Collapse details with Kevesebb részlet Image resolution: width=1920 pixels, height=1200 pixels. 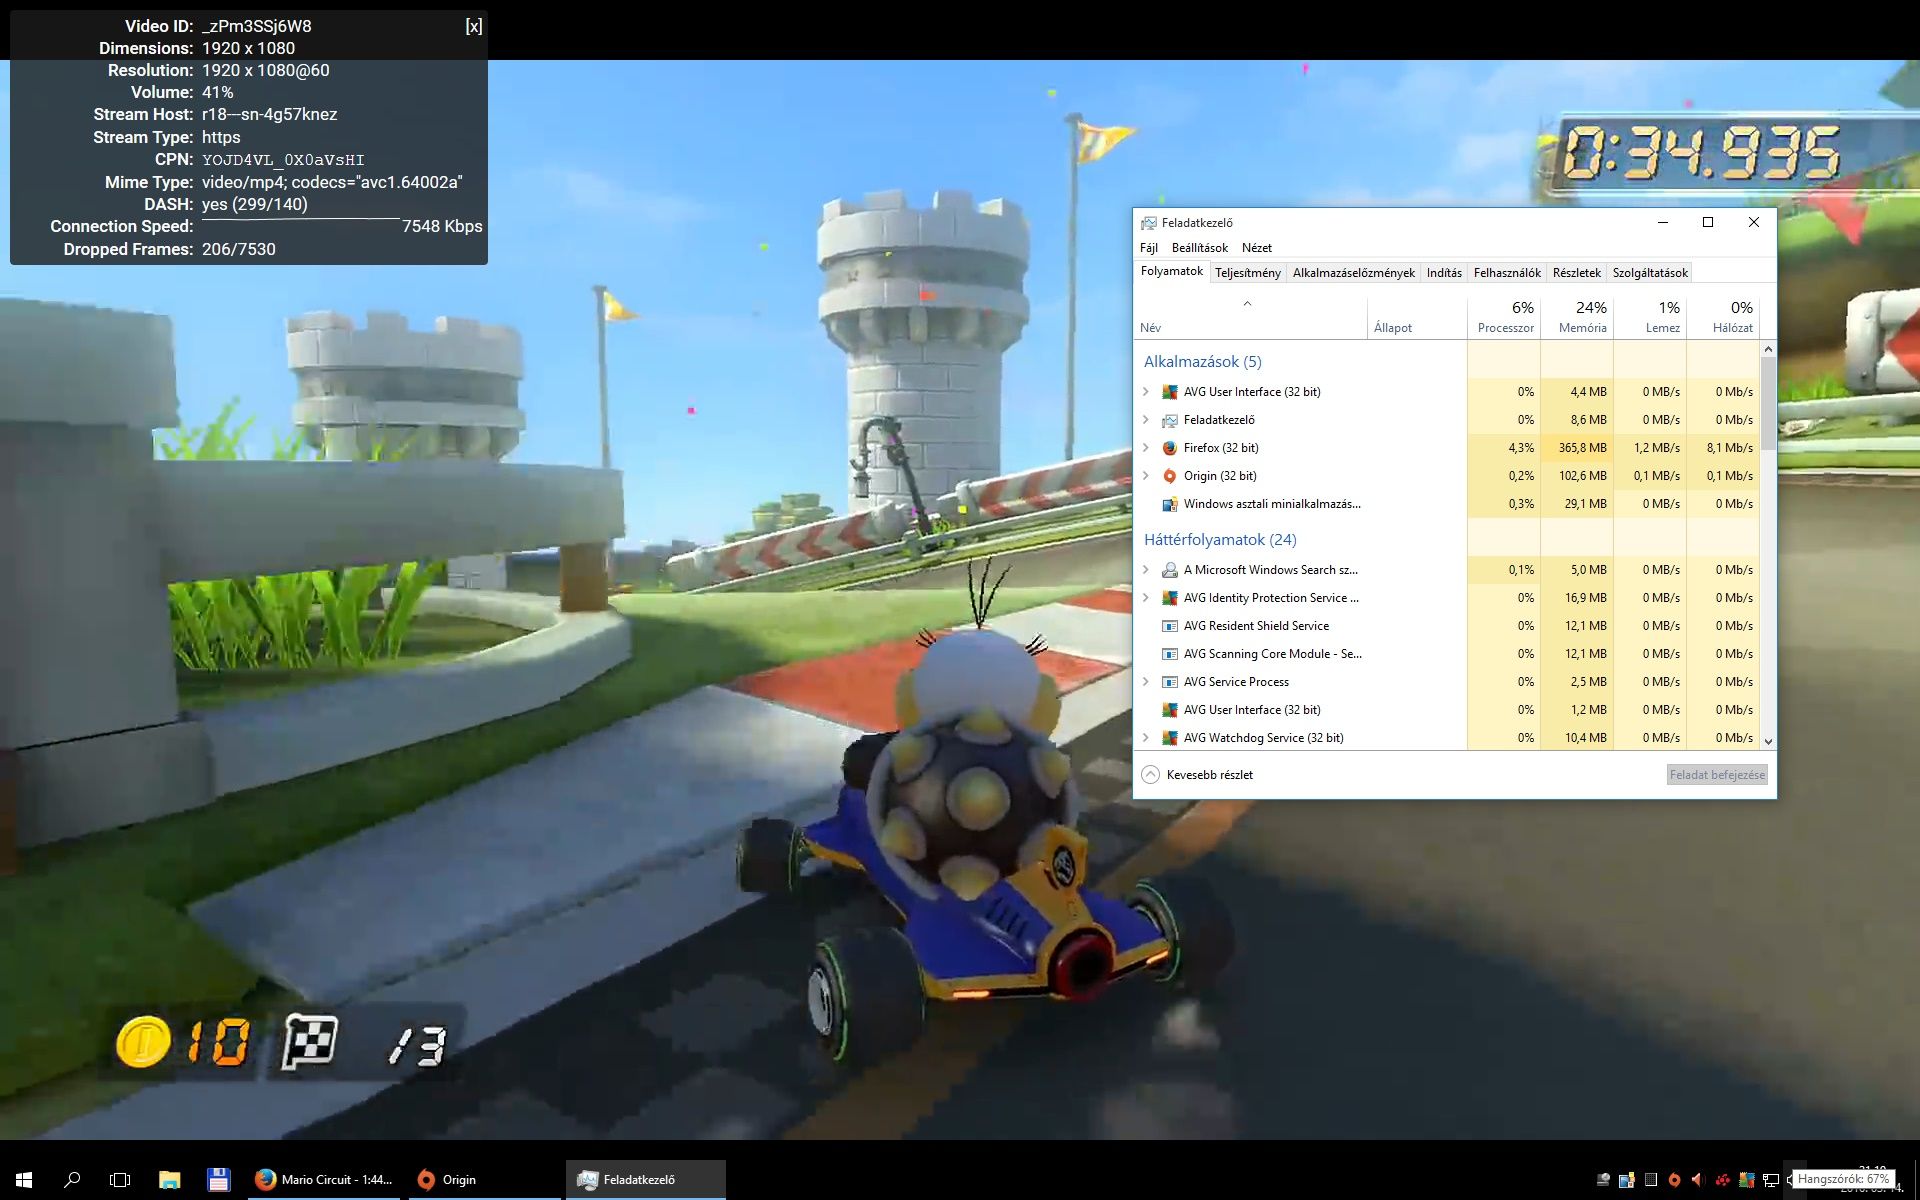click(x=1197, y=775)
